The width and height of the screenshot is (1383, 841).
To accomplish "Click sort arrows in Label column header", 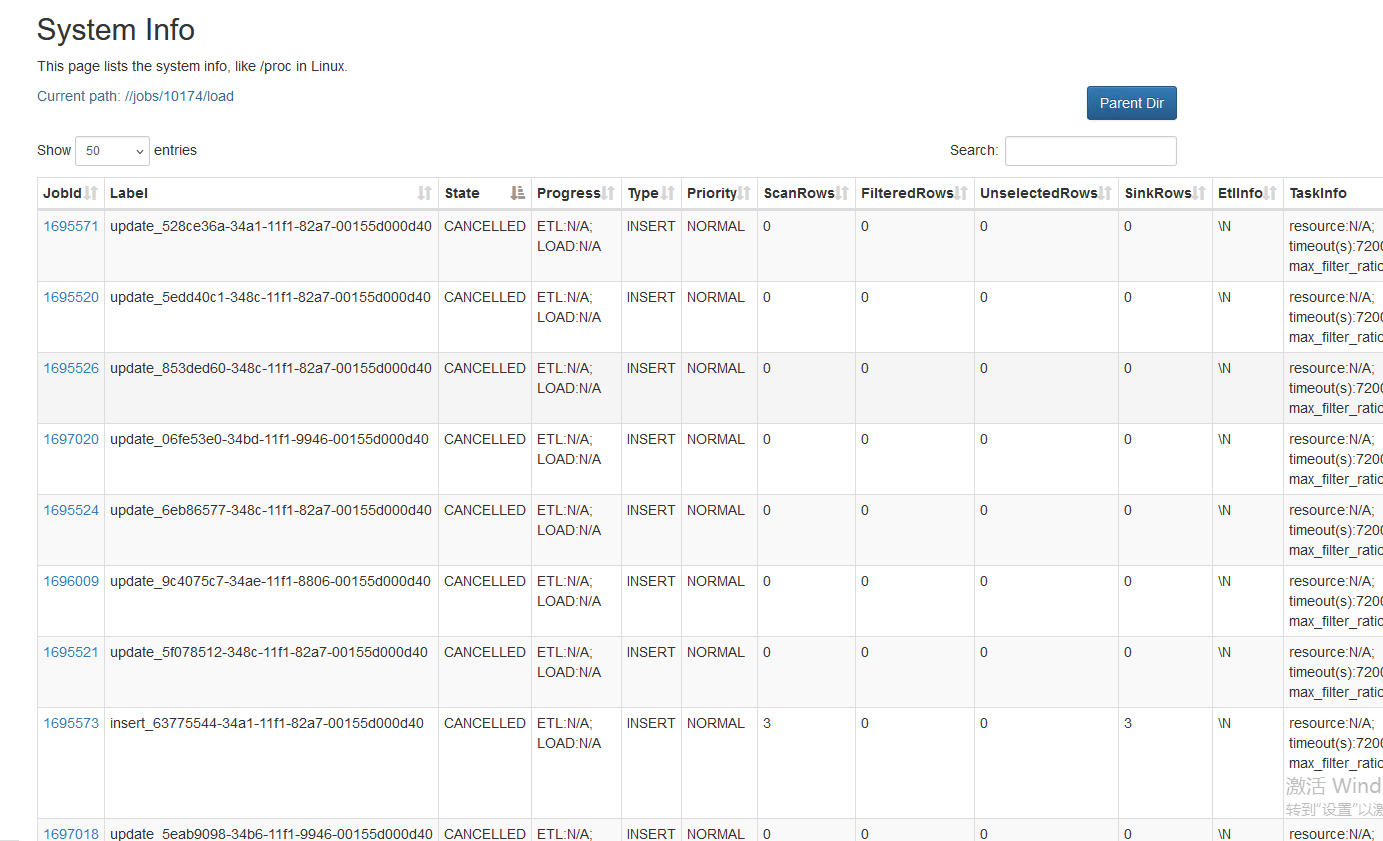I will tap(424, 193).
